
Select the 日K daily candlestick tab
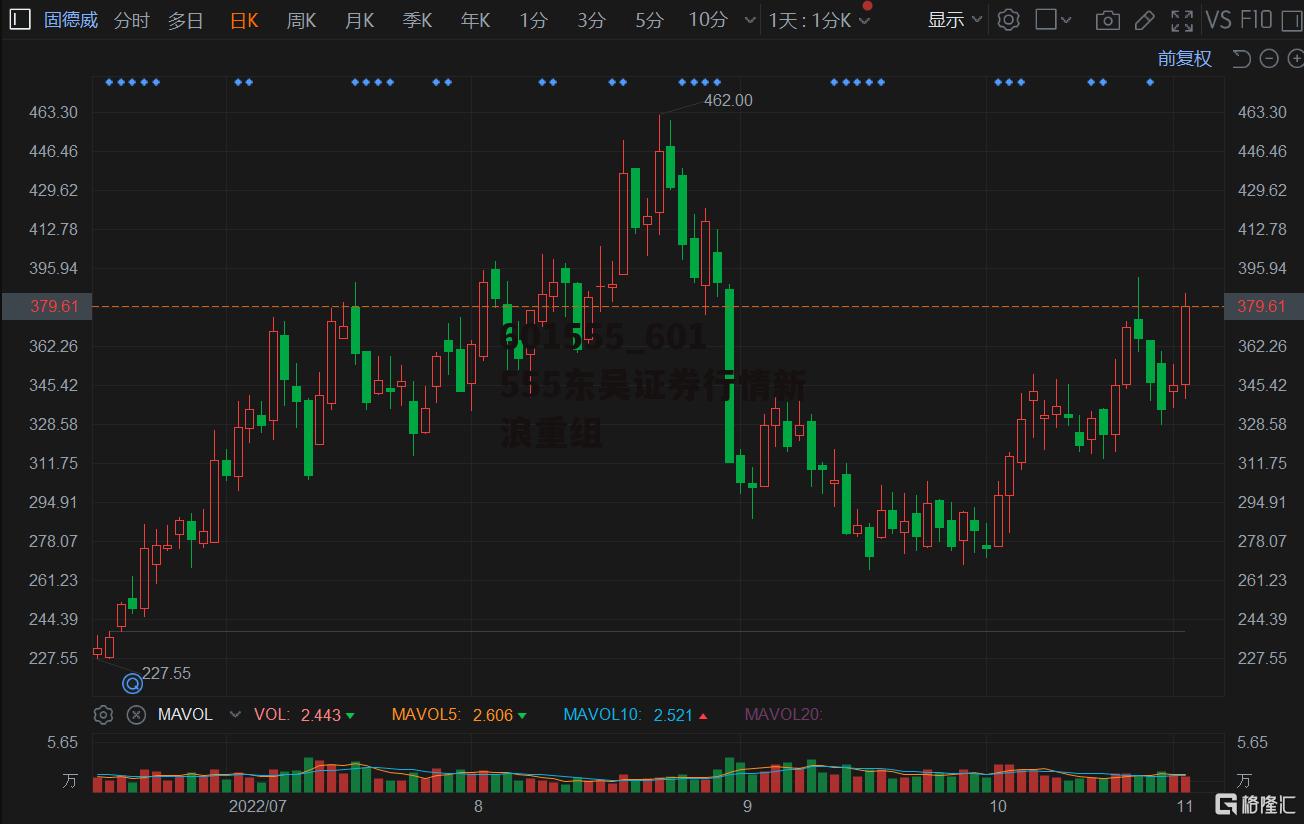pos(244,20)
